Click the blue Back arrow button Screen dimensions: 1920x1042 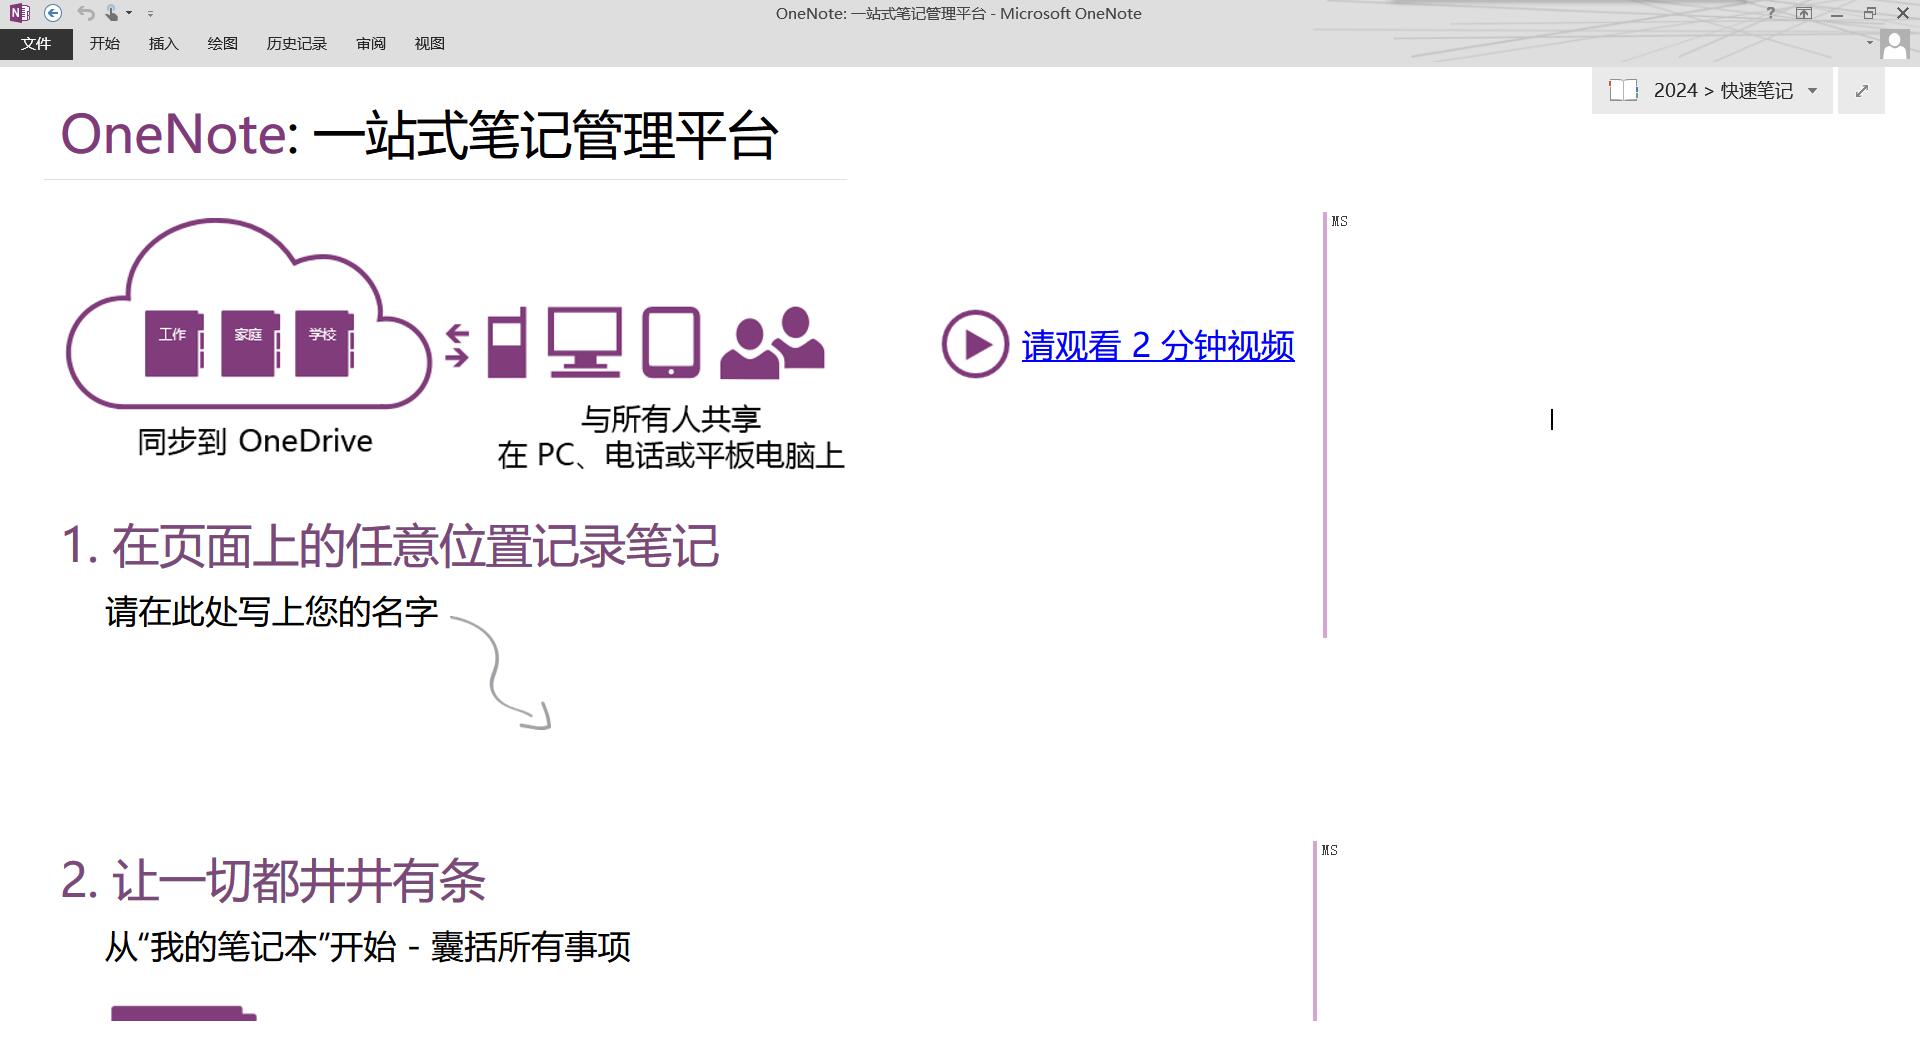point(54,13)
